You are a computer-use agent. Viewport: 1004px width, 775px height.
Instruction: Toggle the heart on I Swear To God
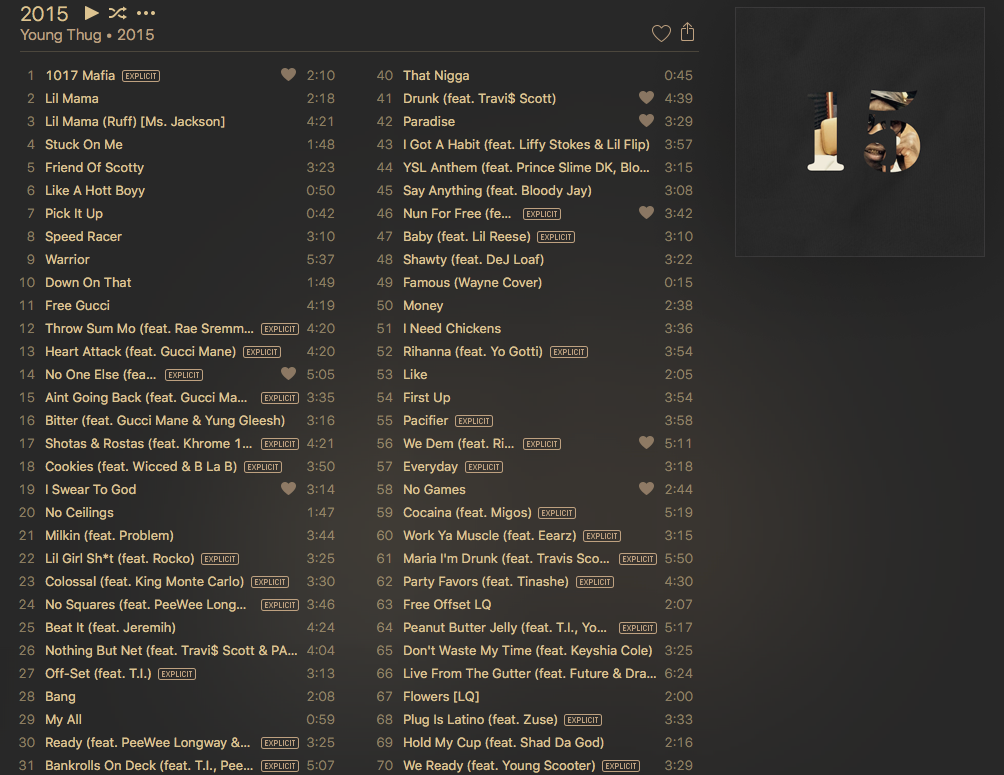pyautogui.click(x=288, y=489)
